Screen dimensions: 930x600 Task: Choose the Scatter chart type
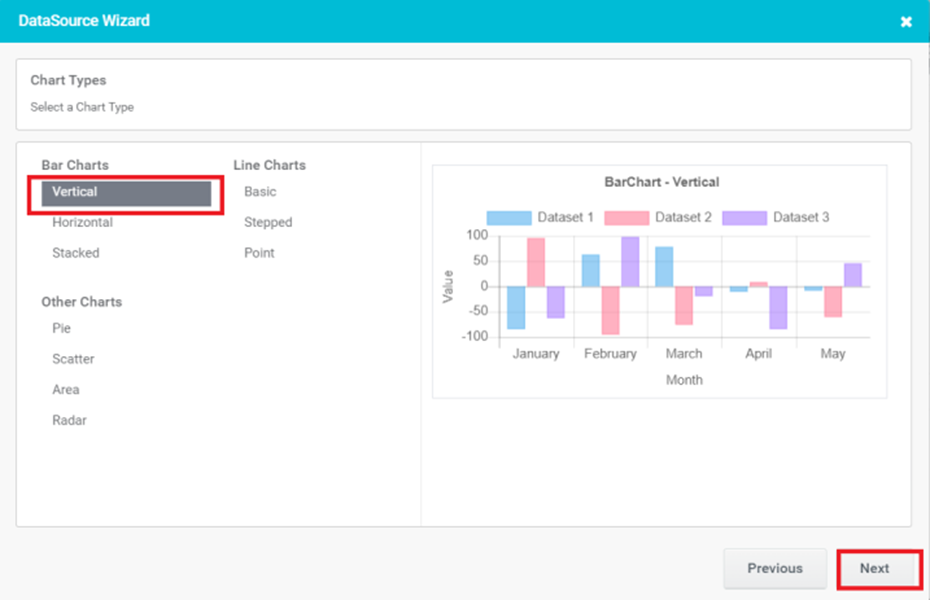pos(73,359)
